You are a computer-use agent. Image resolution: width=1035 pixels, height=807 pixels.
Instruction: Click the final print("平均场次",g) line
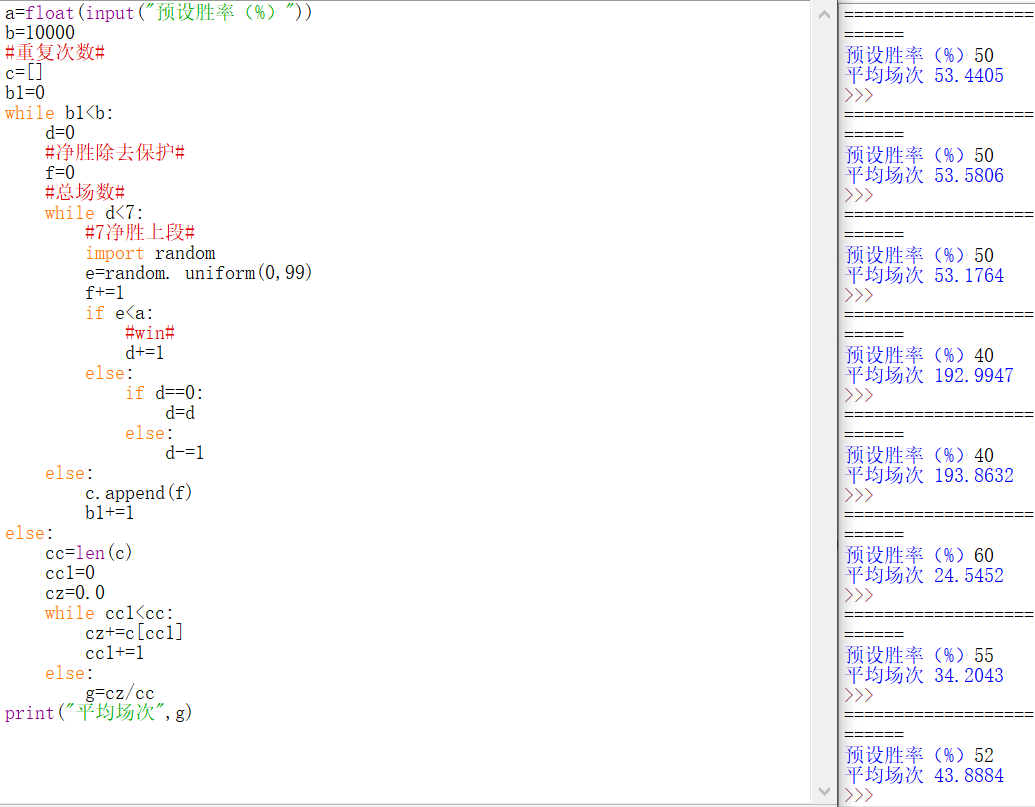(98, 713)
